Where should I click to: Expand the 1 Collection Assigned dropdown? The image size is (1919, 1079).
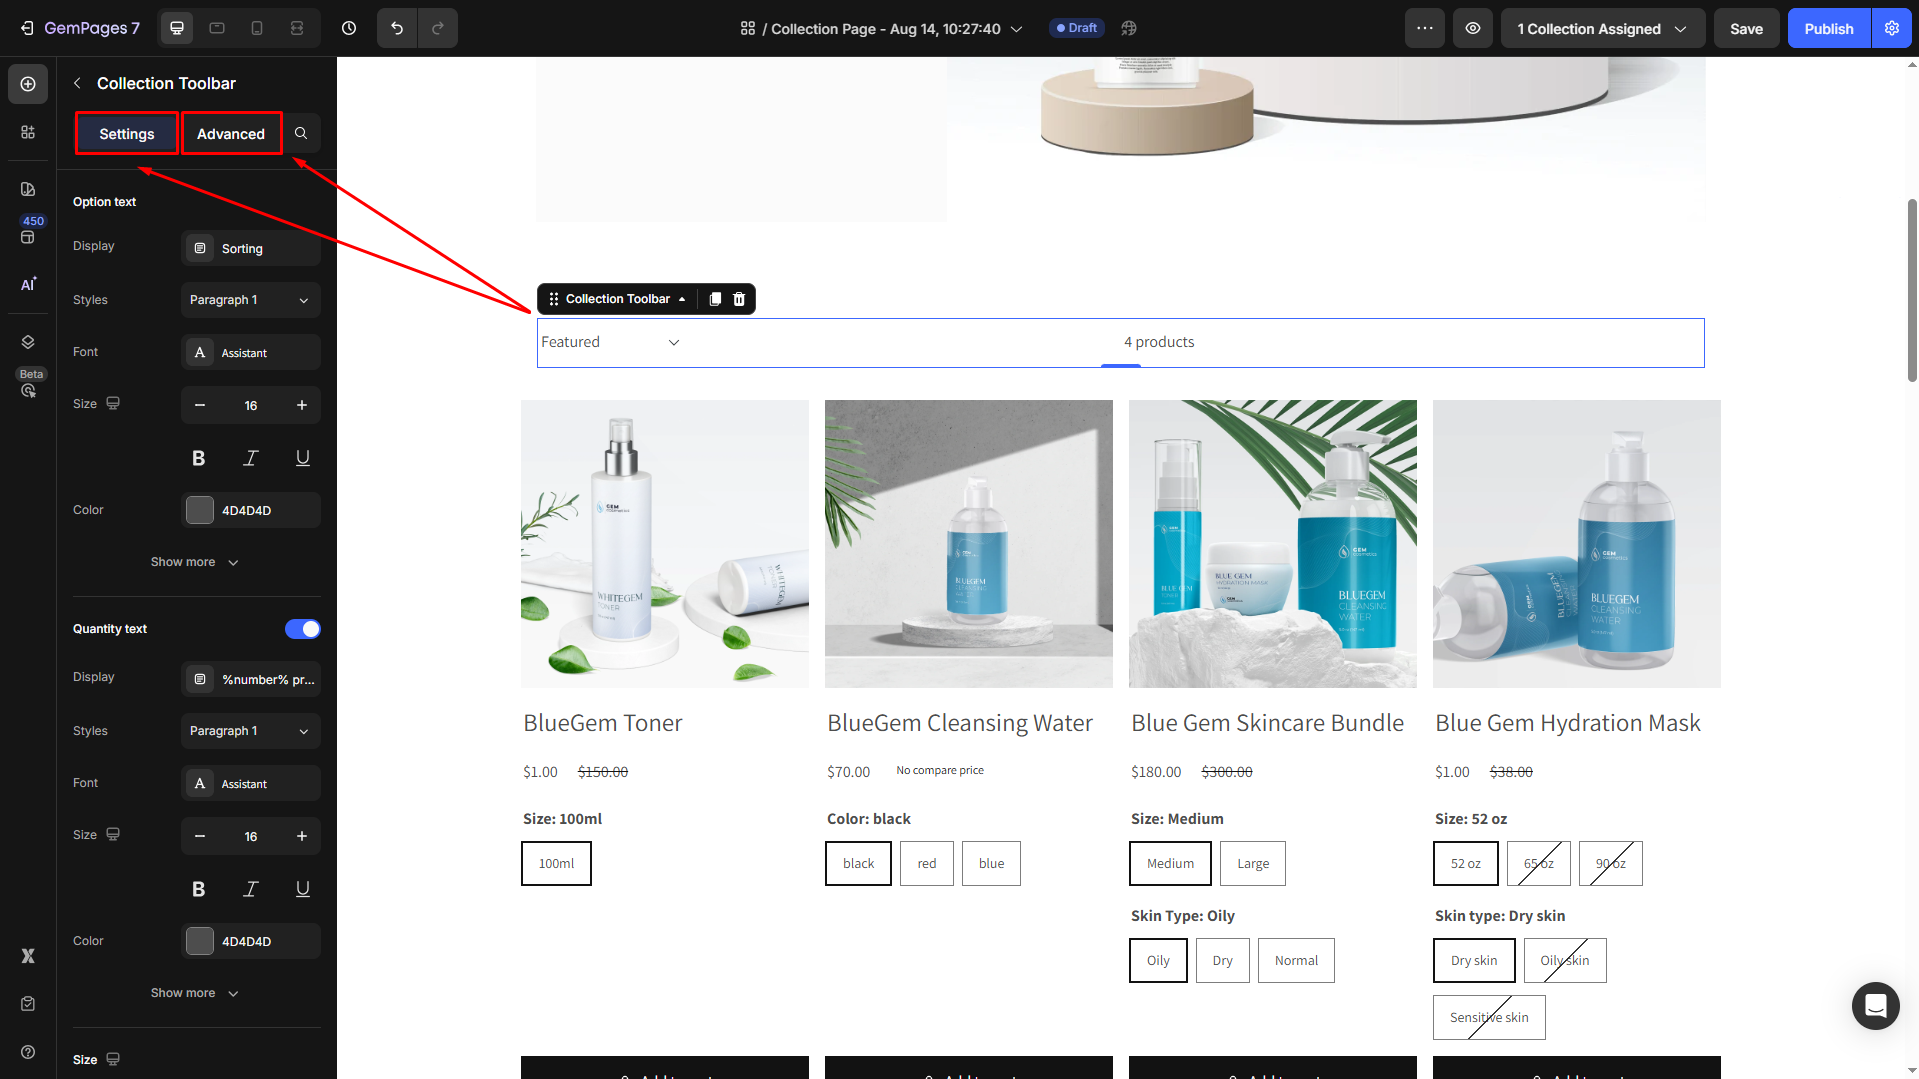click(1601, 28)
